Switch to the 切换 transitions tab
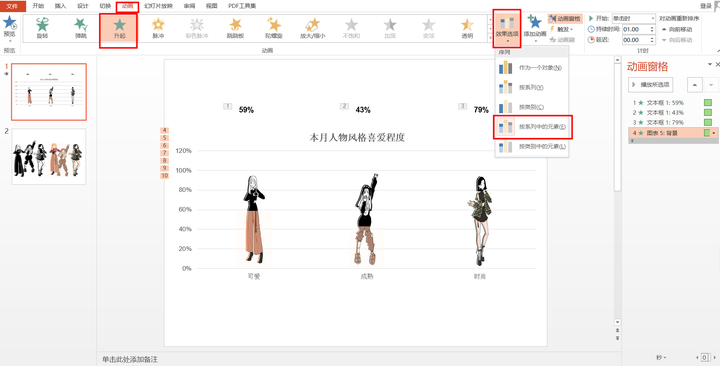Image resolution: width=720 pixels, height=366 pixels. click(105, 6)
